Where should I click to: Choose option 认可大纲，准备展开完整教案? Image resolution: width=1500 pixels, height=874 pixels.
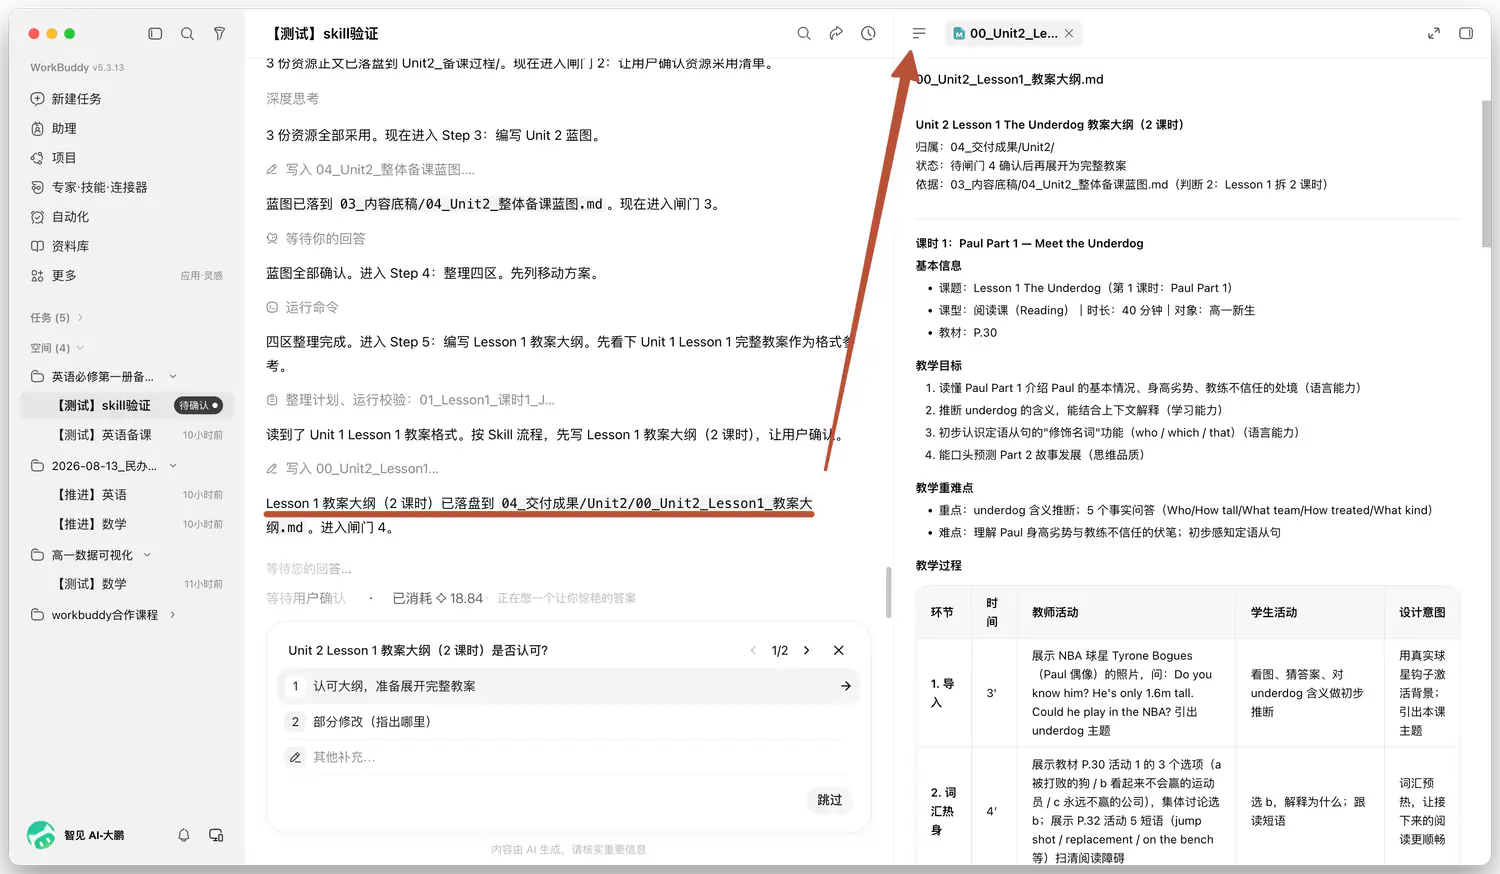(568, 686)
